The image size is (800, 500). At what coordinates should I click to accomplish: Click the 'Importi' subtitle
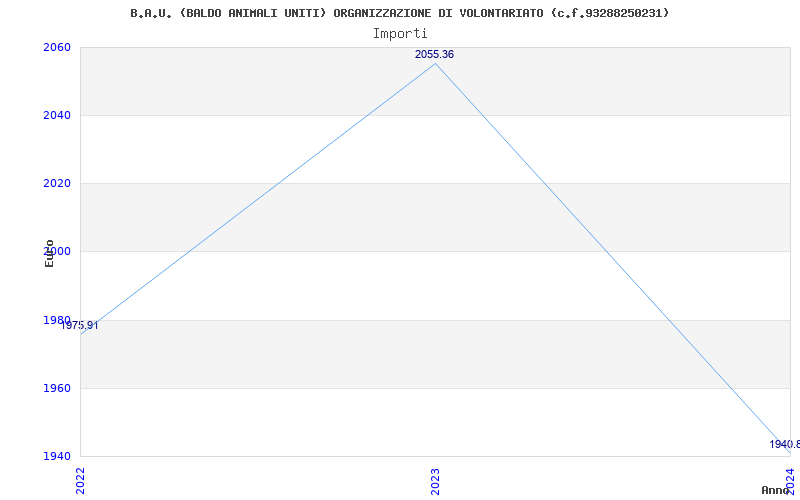click(399, 34)
